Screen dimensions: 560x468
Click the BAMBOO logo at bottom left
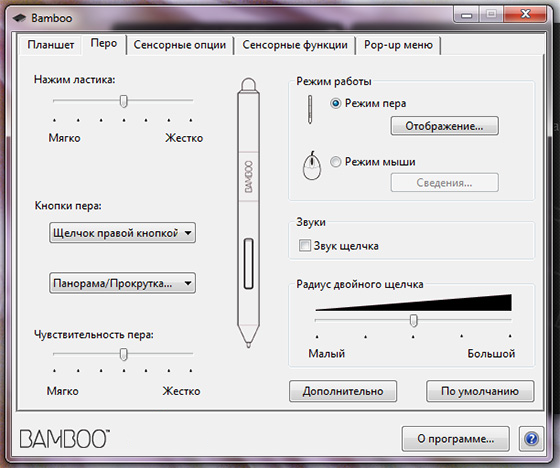[64, 438]
